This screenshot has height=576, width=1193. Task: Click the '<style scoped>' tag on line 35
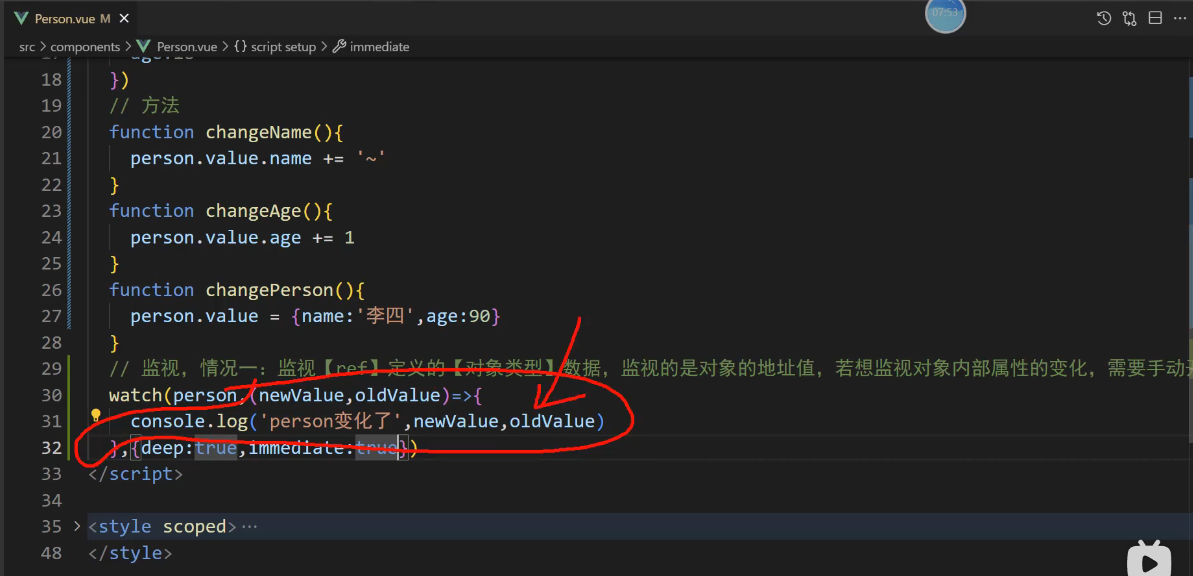coord(162,527)
